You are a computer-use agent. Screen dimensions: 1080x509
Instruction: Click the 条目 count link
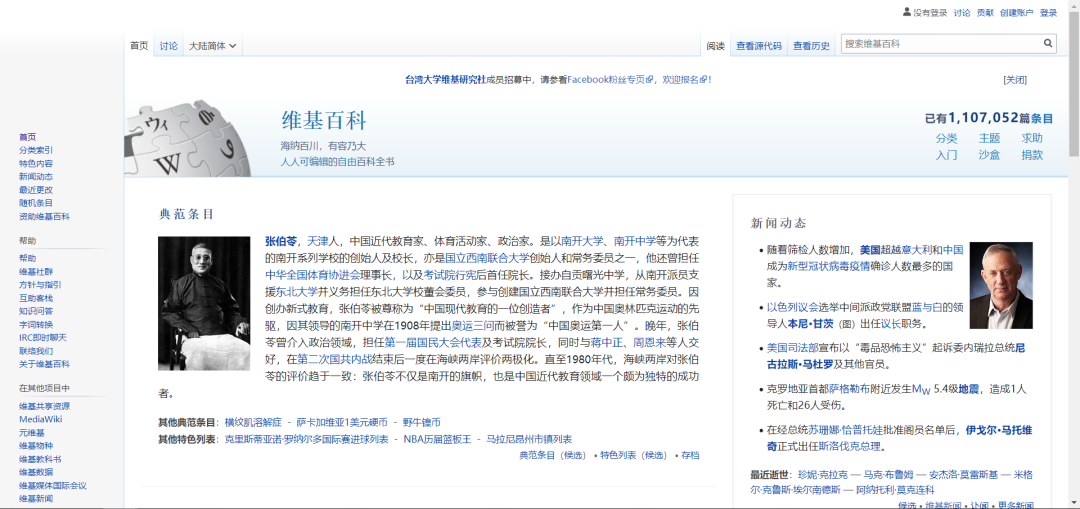point(1043,118)
